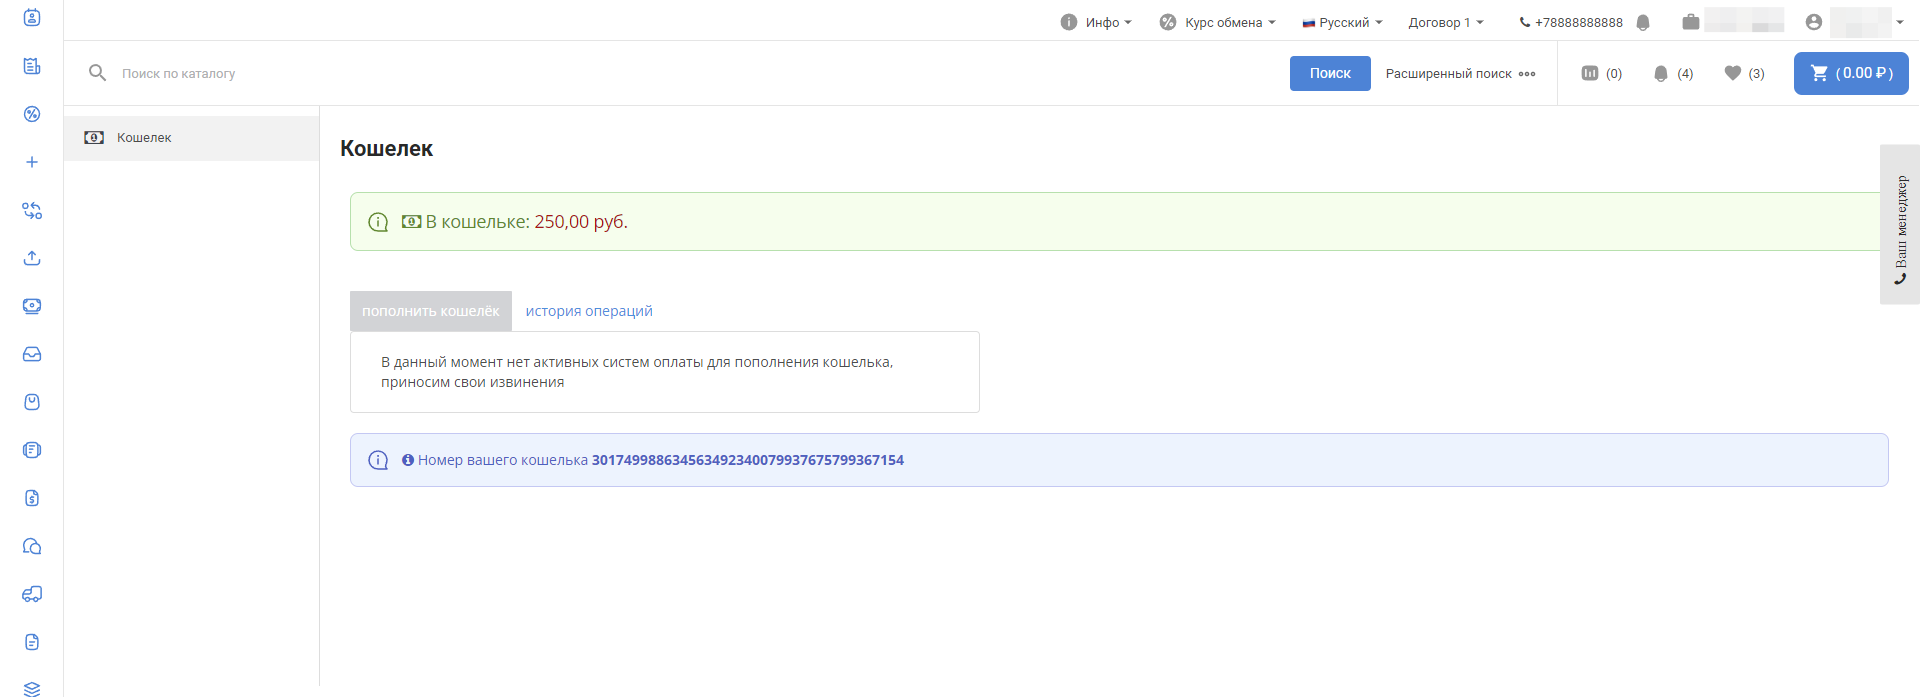Click the bell next to phone number
1920x697 pixels.
tap(1643, 22)
